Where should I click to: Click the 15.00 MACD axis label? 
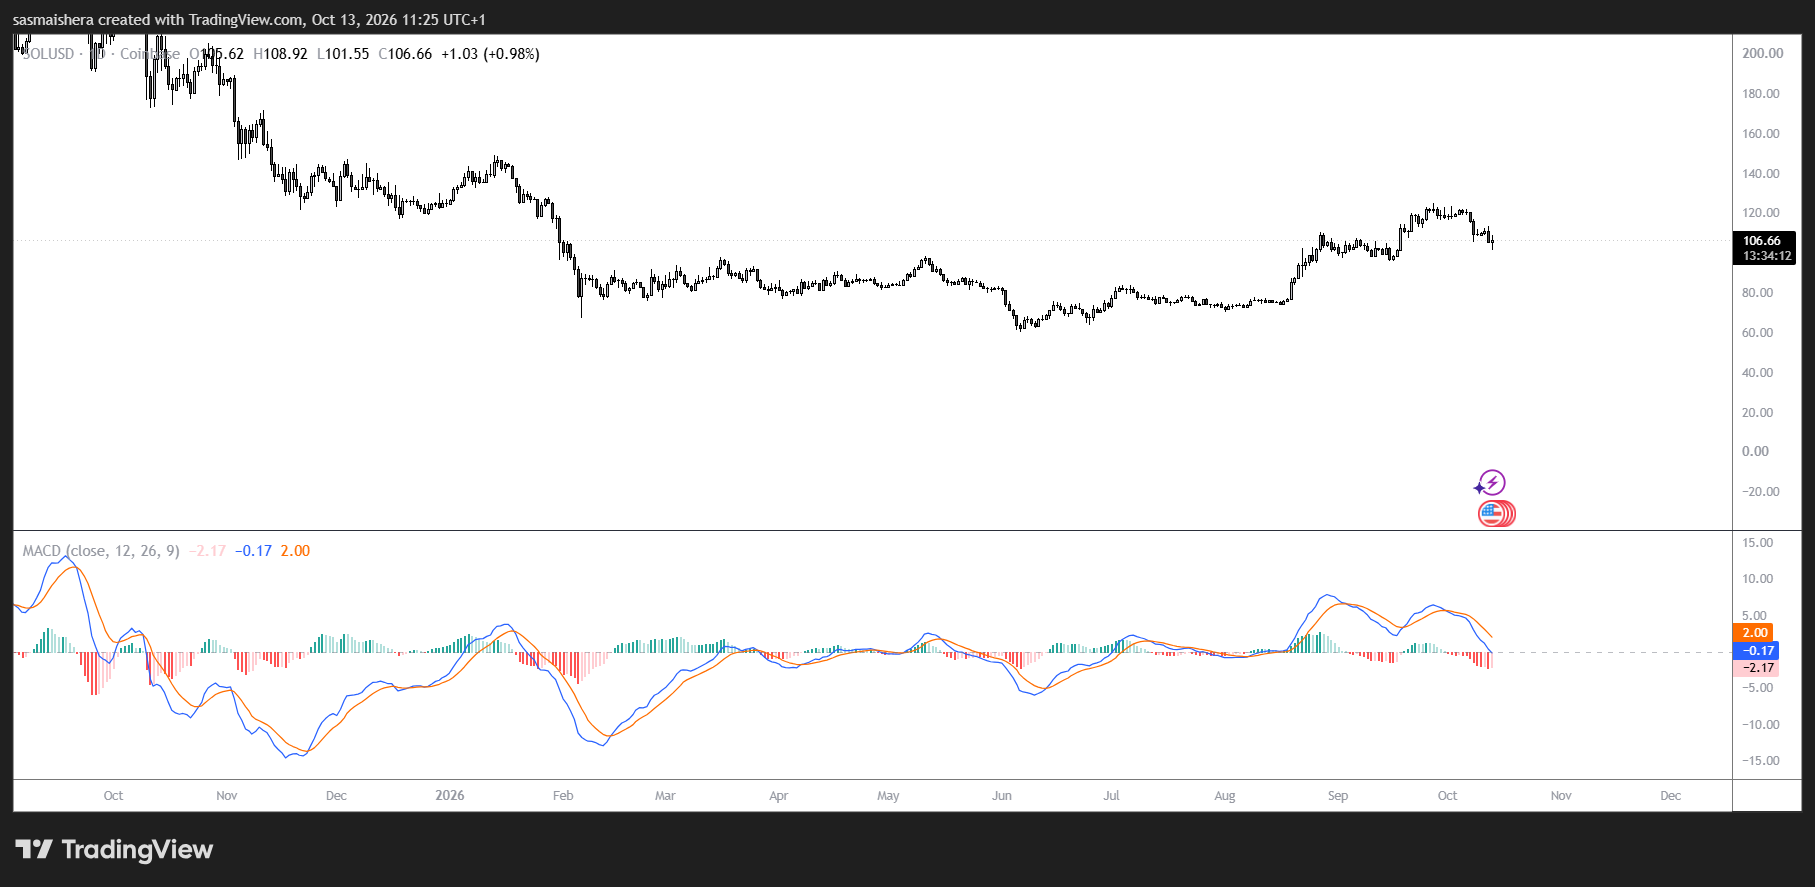point(1757,543)
